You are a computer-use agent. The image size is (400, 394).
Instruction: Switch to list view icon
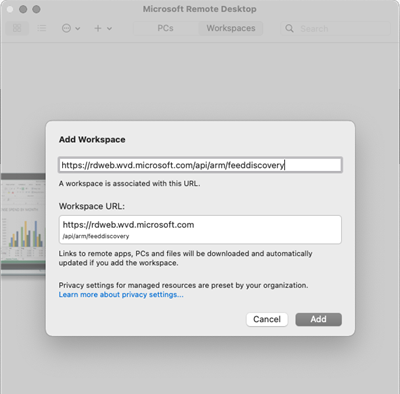coord(42,28)
